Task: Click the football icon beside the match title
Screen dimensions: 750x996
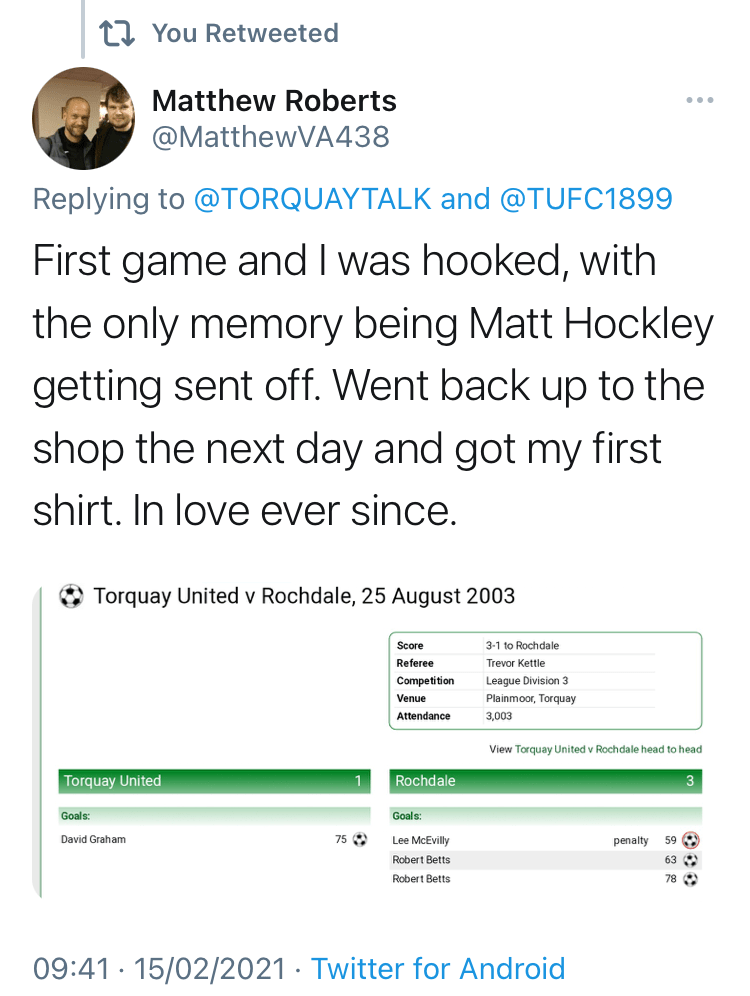Action: point(71,597)
